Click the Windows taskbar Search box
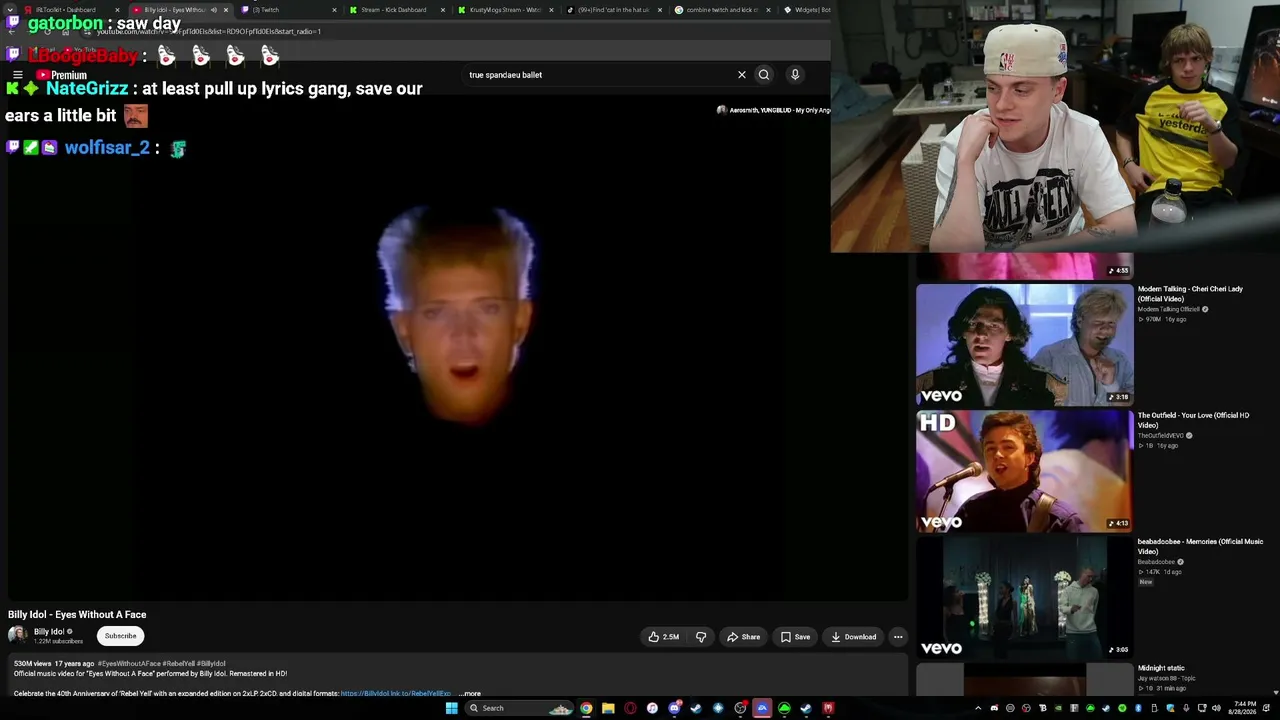This screenshot has height=720, width=1280. point(520,708)
